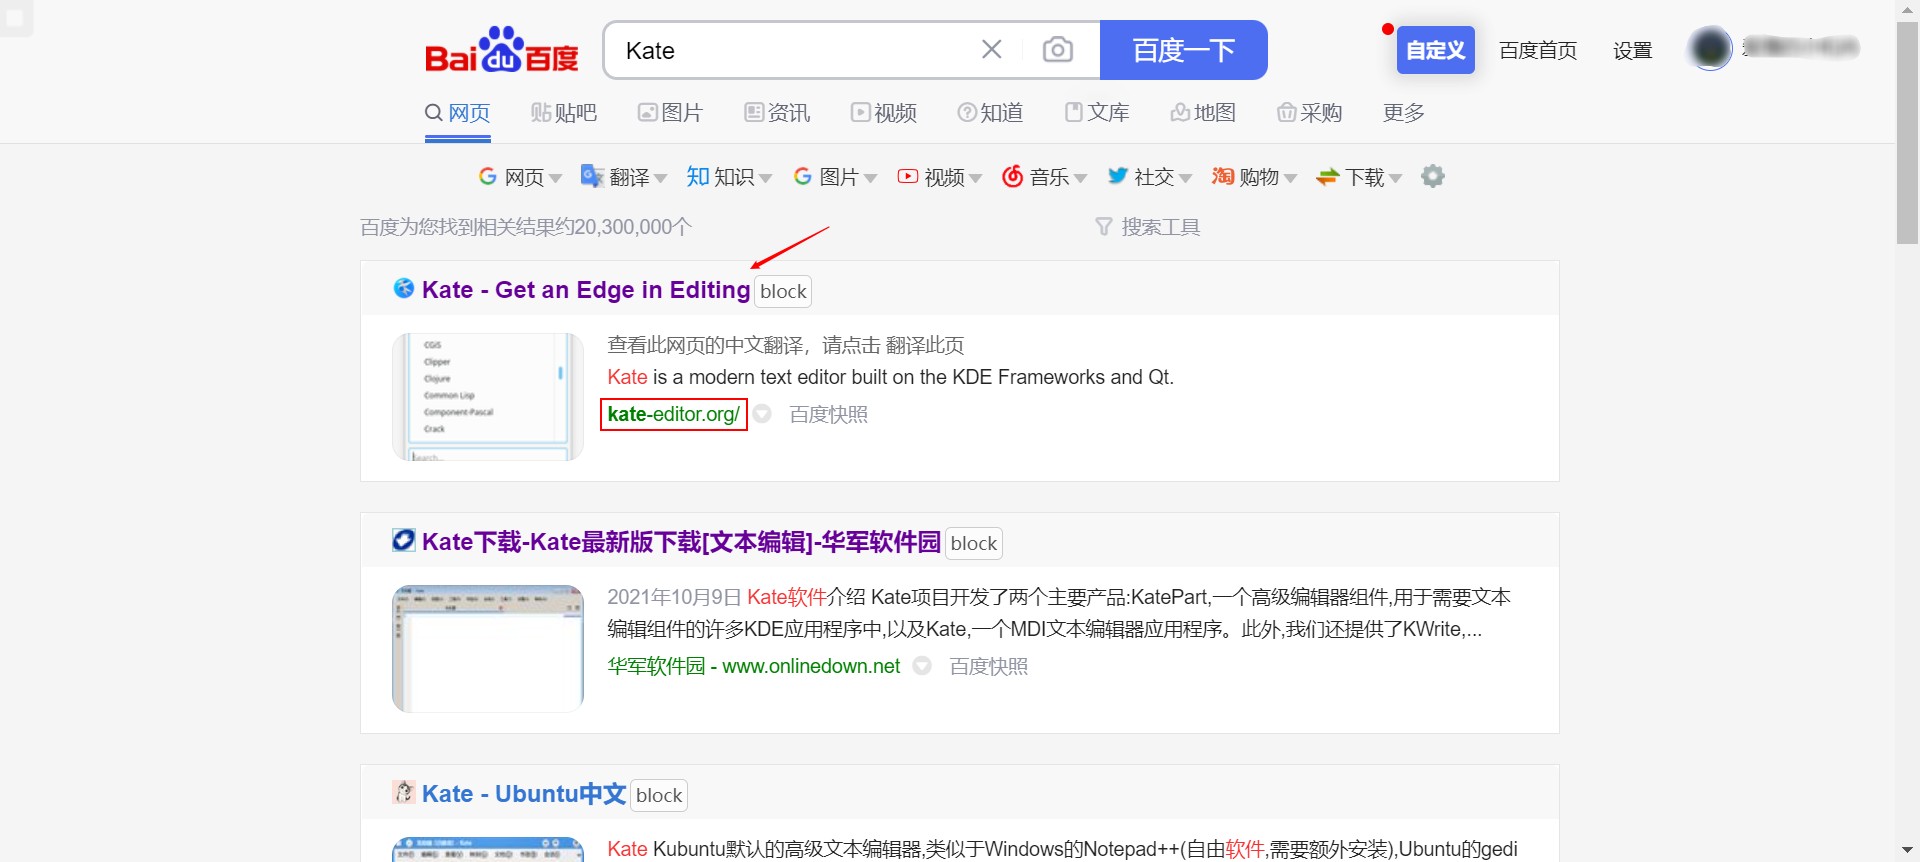Viewport: 1920px width, 862px height.
Task: Click favicon of Kate Get an Edge result
Action: pyautogui.click(x=404, y=288)
